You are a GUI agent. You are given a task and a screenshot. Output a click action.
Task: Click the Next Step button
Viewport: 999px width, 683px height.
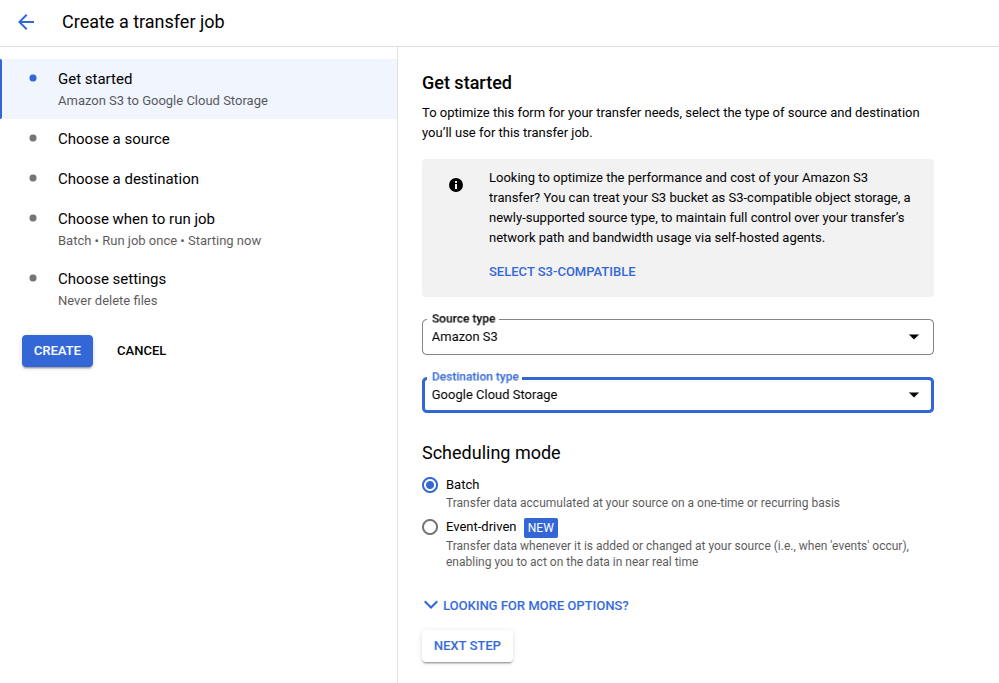pyautogui.click(x=467, y=646)
